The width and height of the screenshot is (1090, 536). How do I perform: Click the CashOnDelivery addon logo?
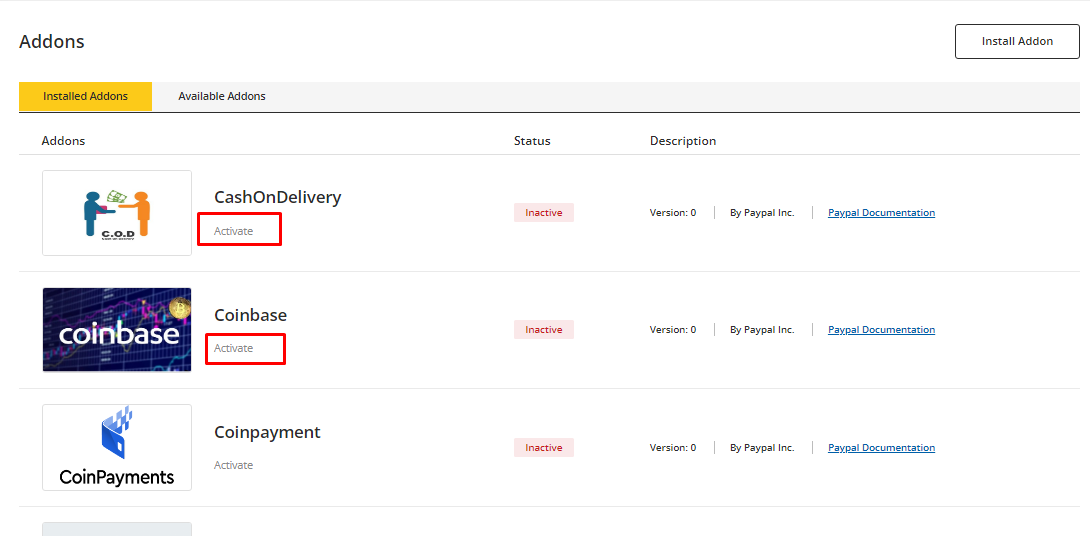117,213
